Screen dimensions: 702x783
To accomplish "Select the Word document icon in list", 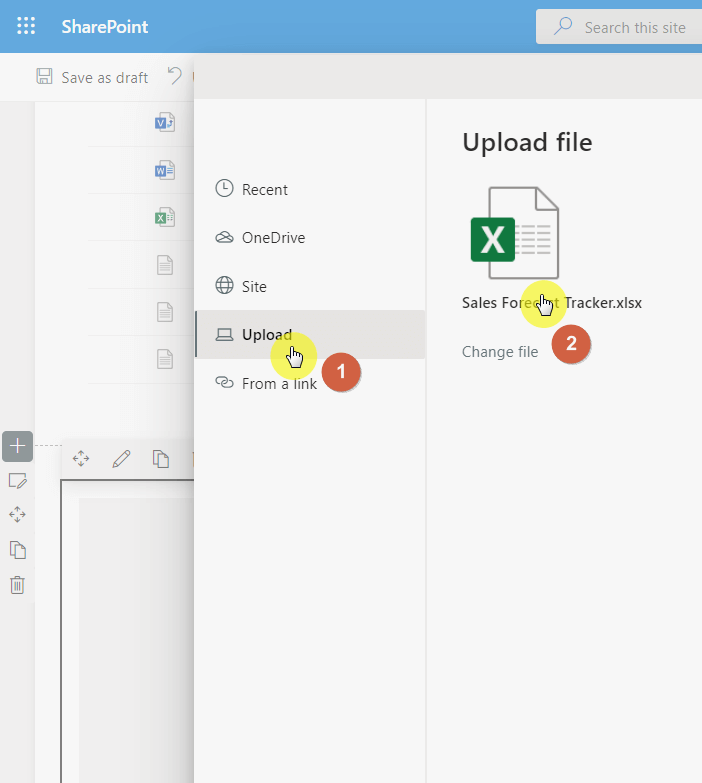I will pos(165,170).
